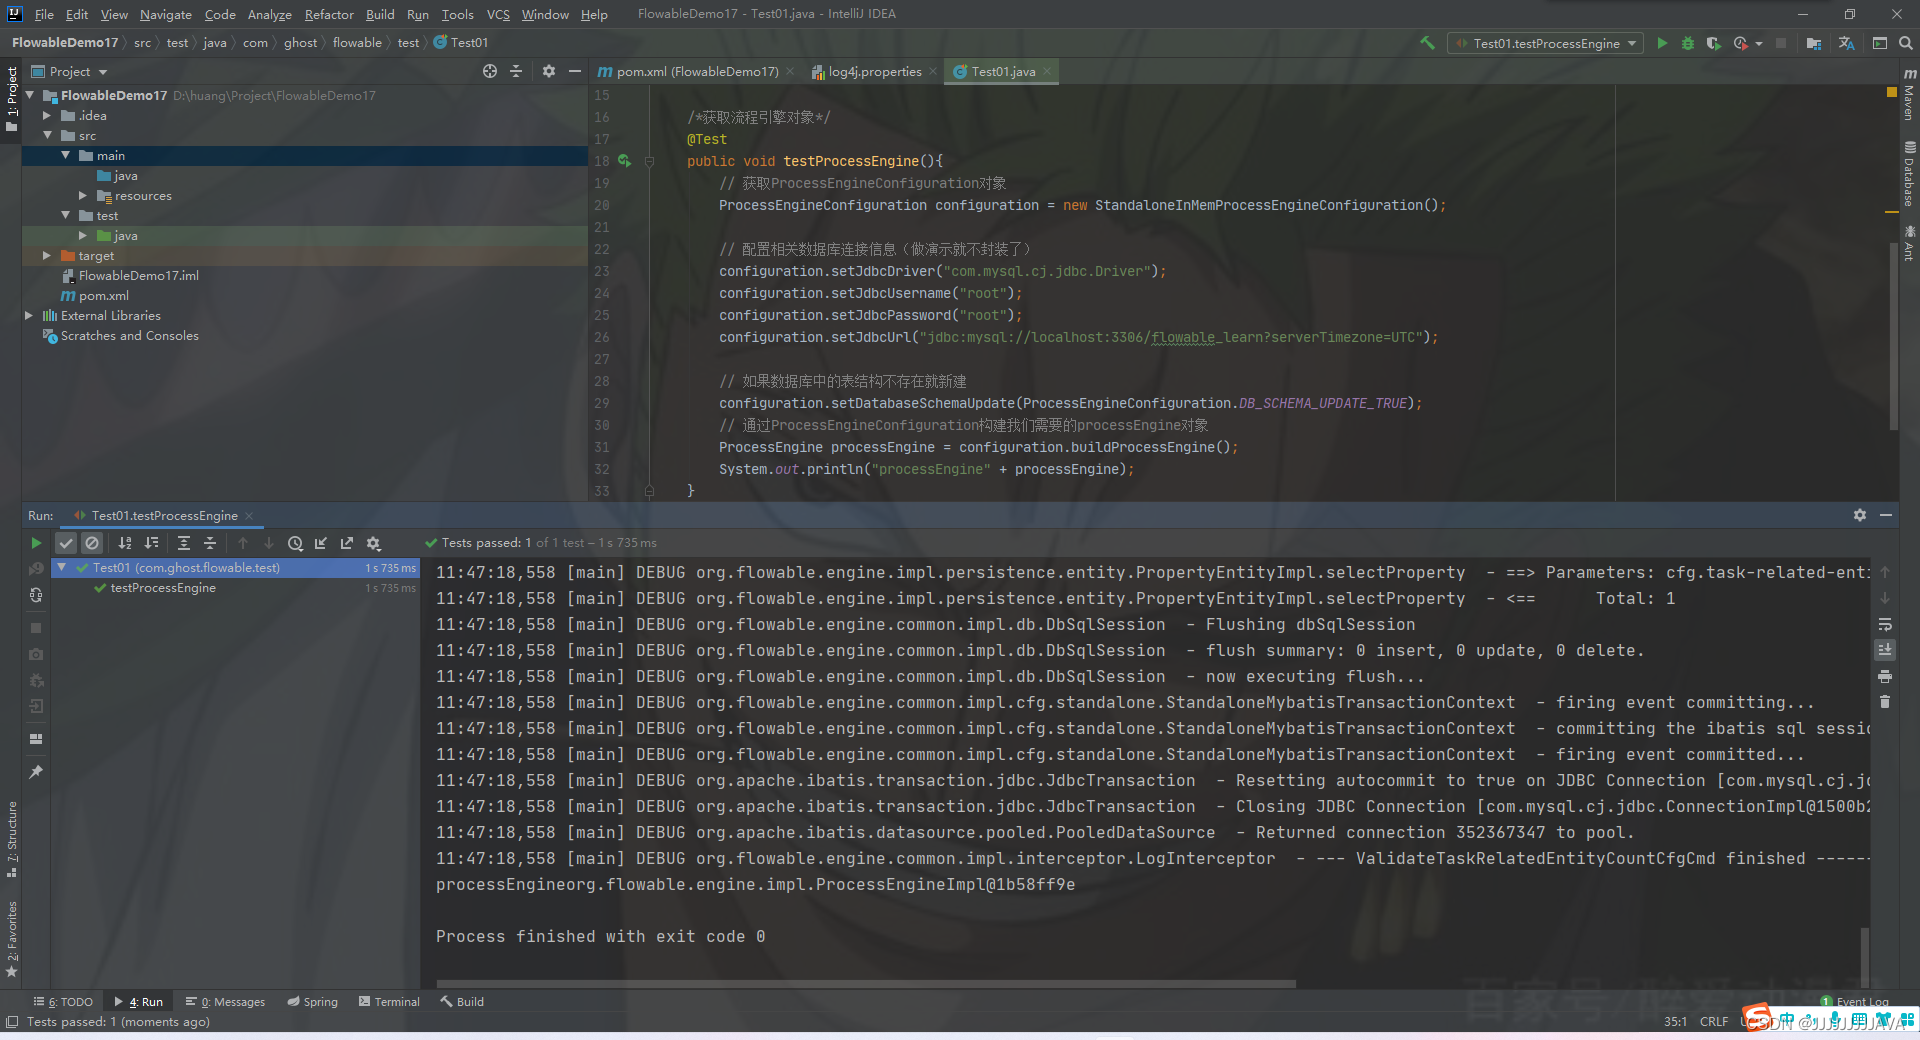Collapse Test01 node in test results tree
Viewport: 1920px width, 1040px height.
[x=62, y=567]
